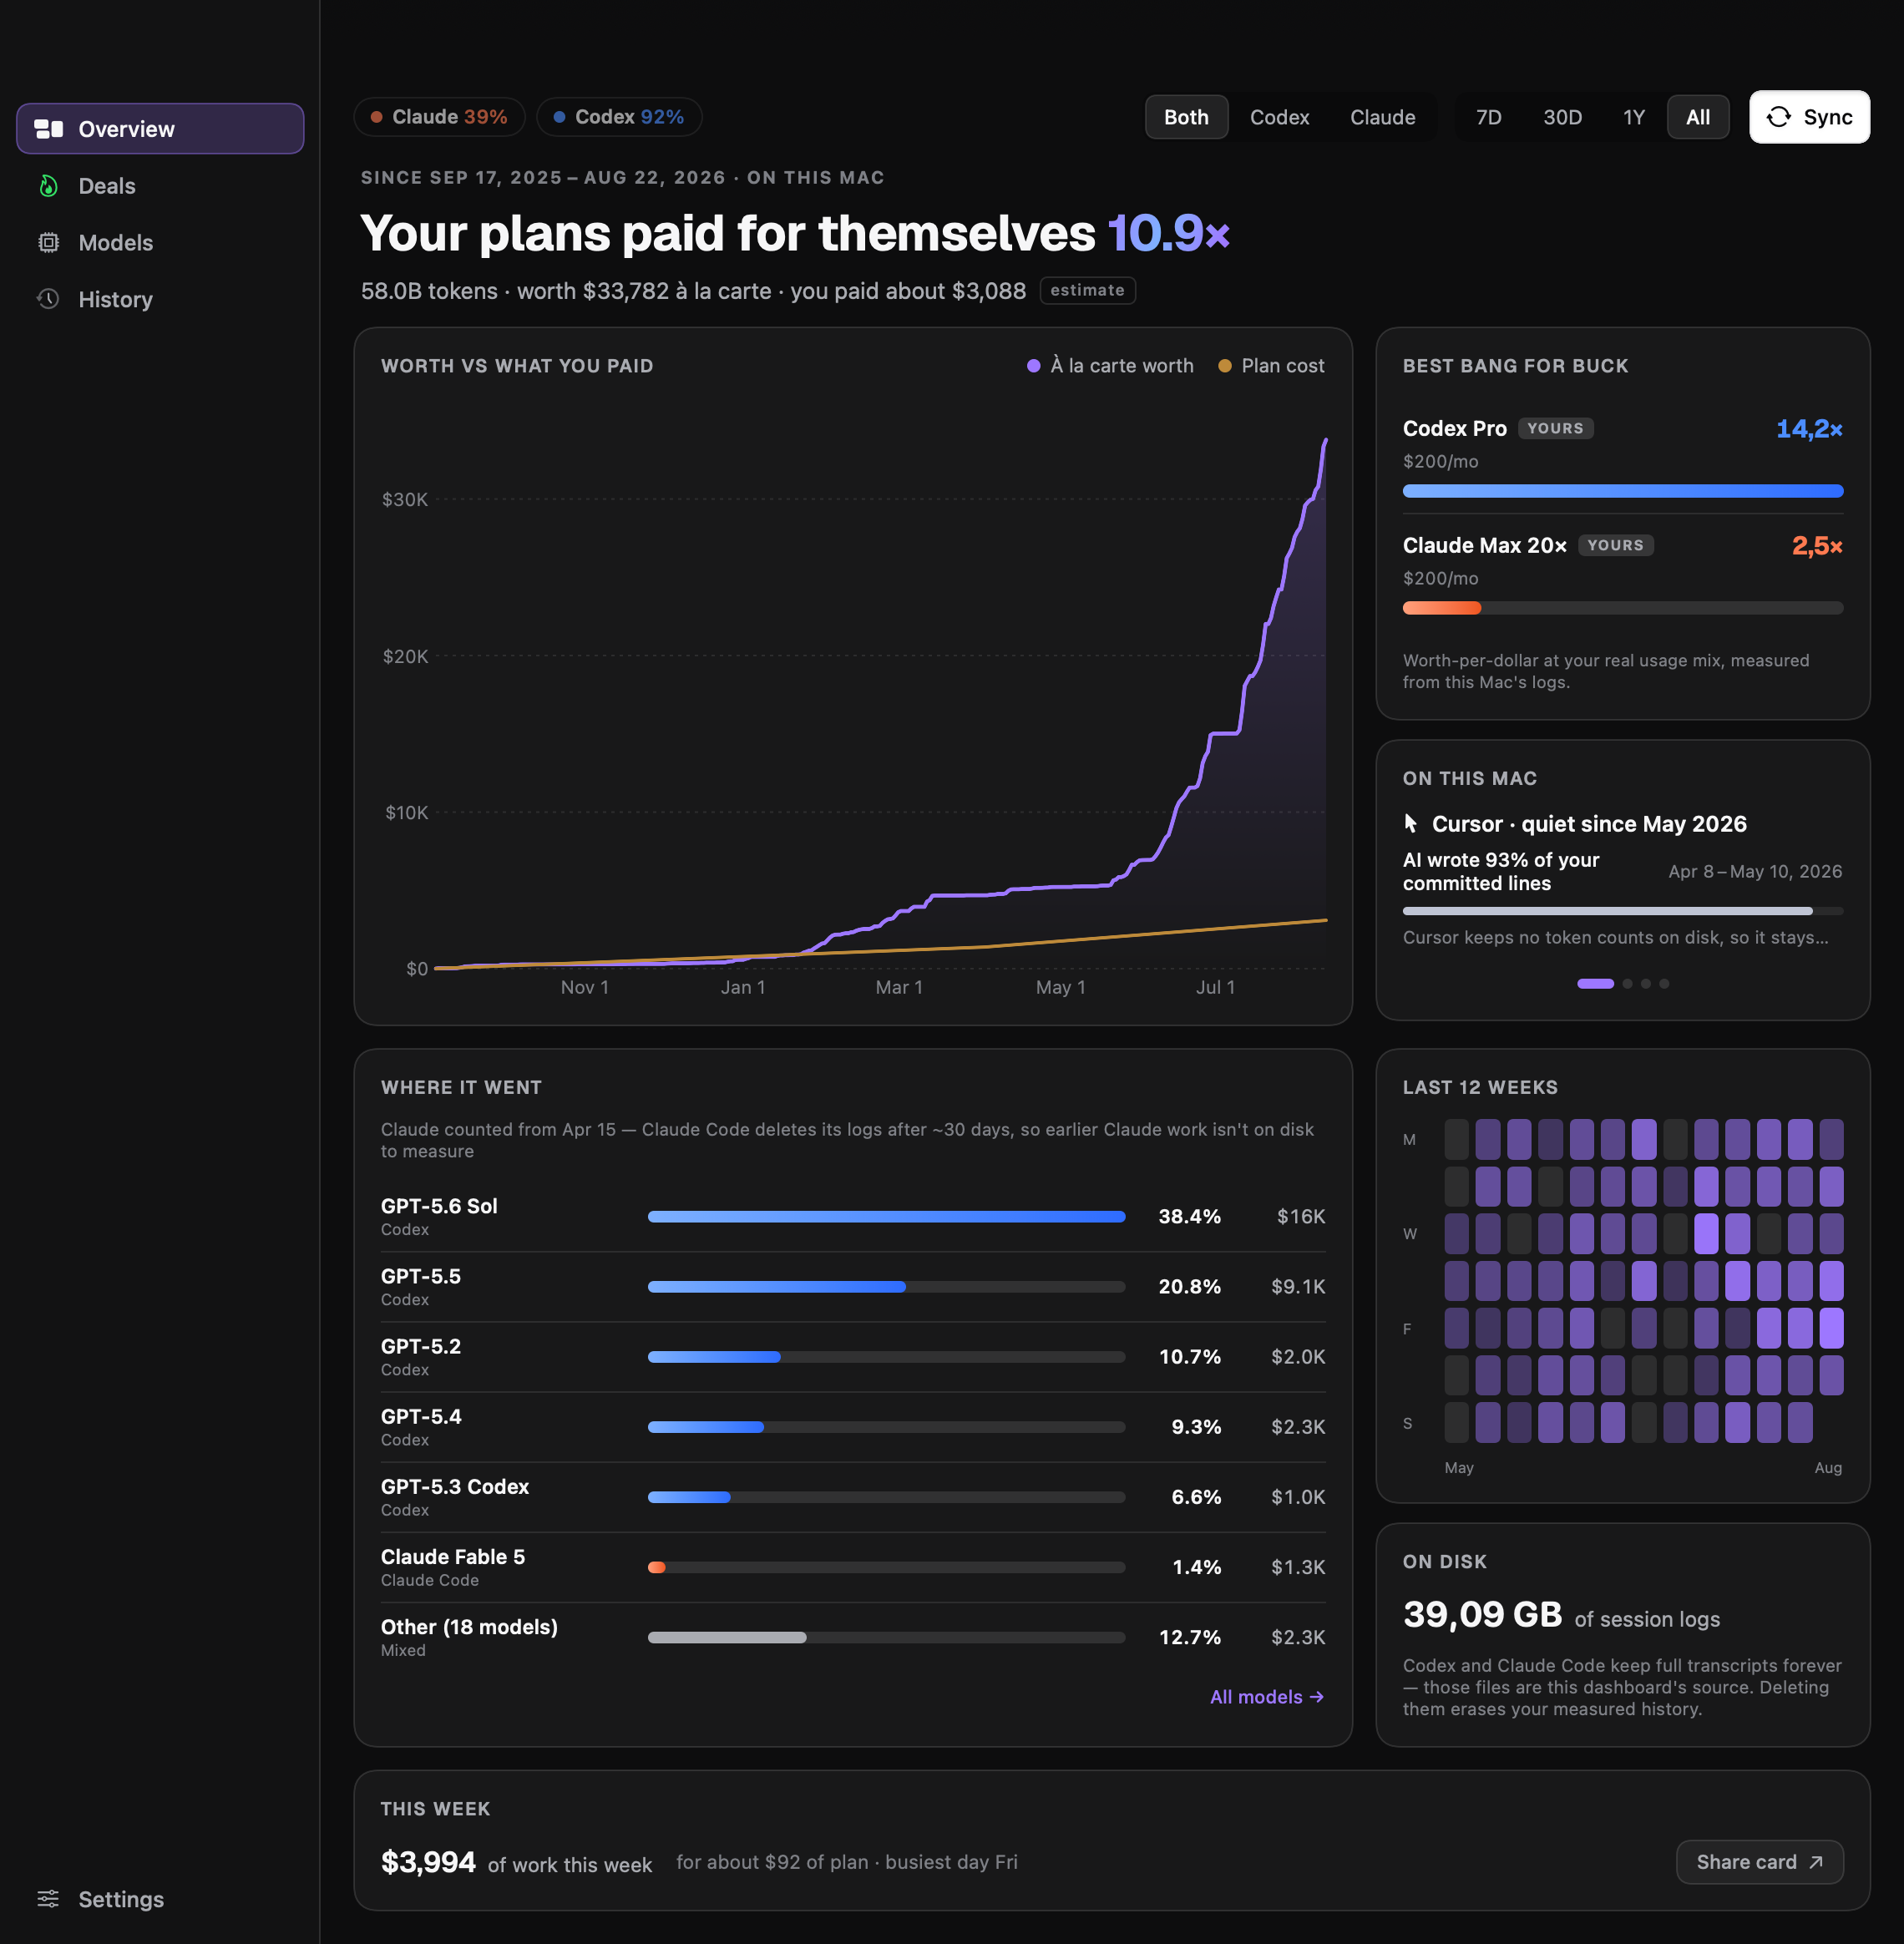The image size is (1904, 1944).
Task: Click the YOURS badge next to Claude Max 20×
Action: 1615,545
